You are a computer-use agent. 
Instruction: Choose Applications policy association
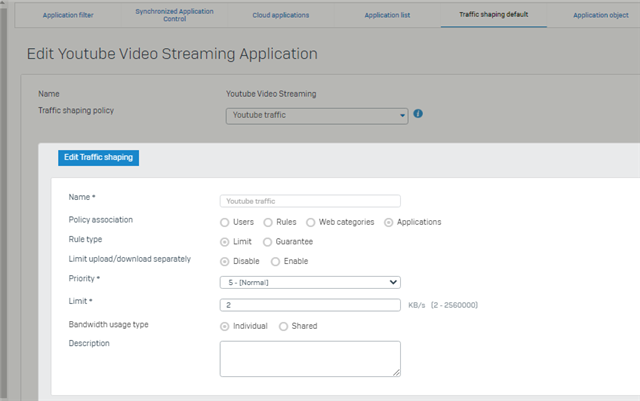[389, 223]
